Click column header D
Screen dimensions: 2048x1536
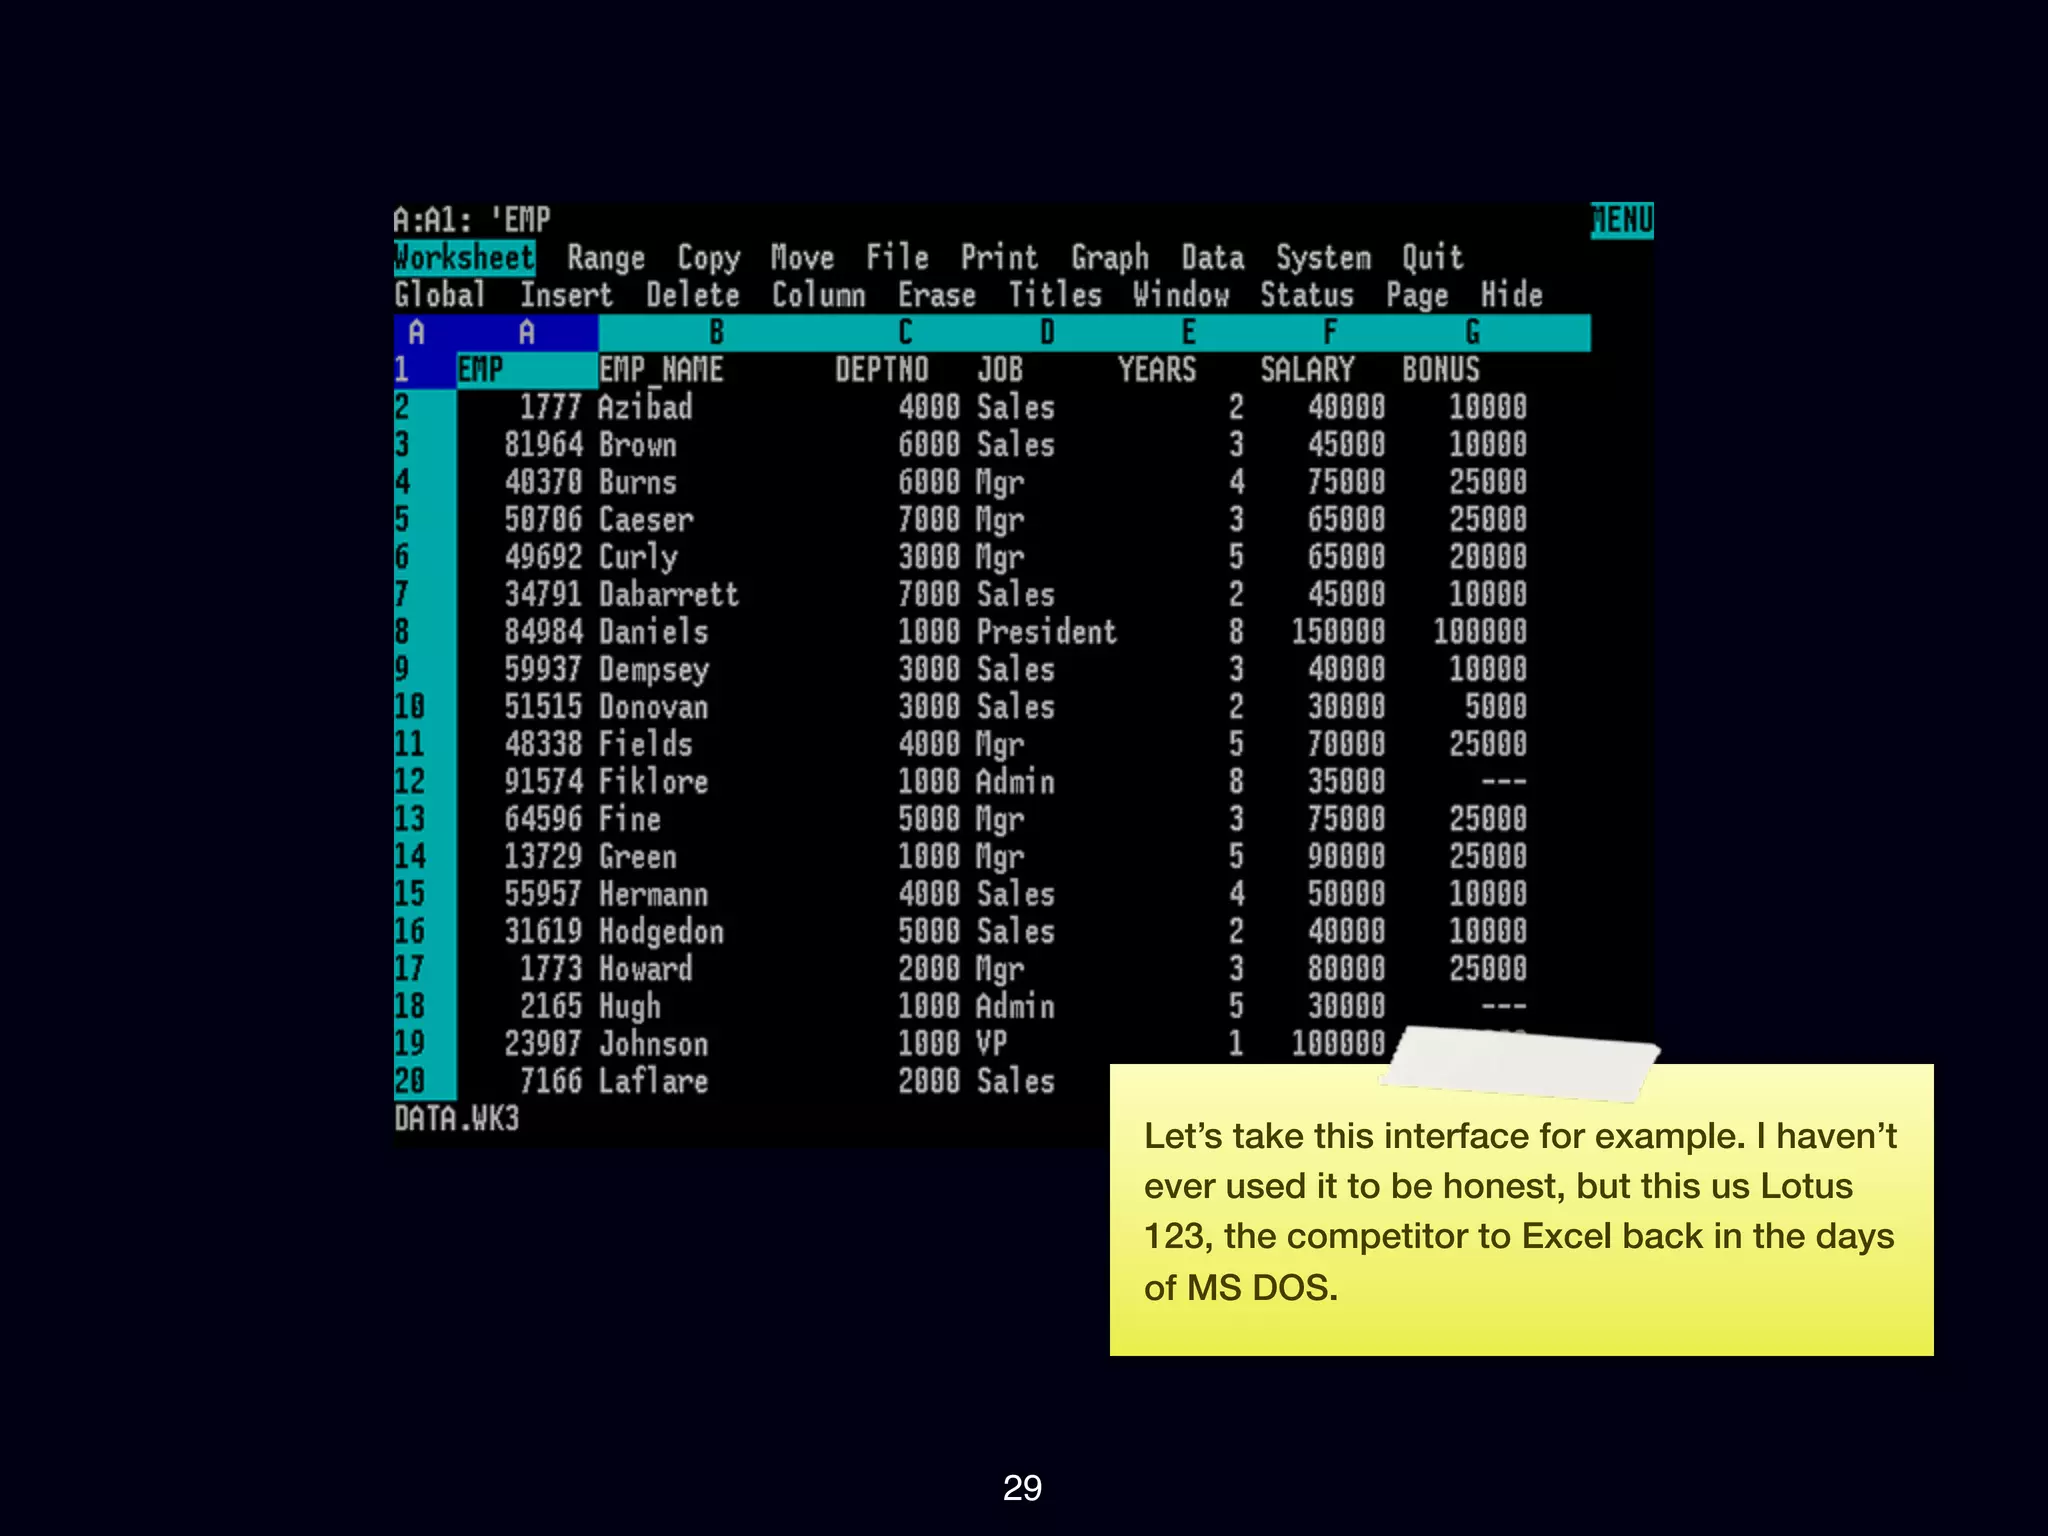coord(1047,333)
